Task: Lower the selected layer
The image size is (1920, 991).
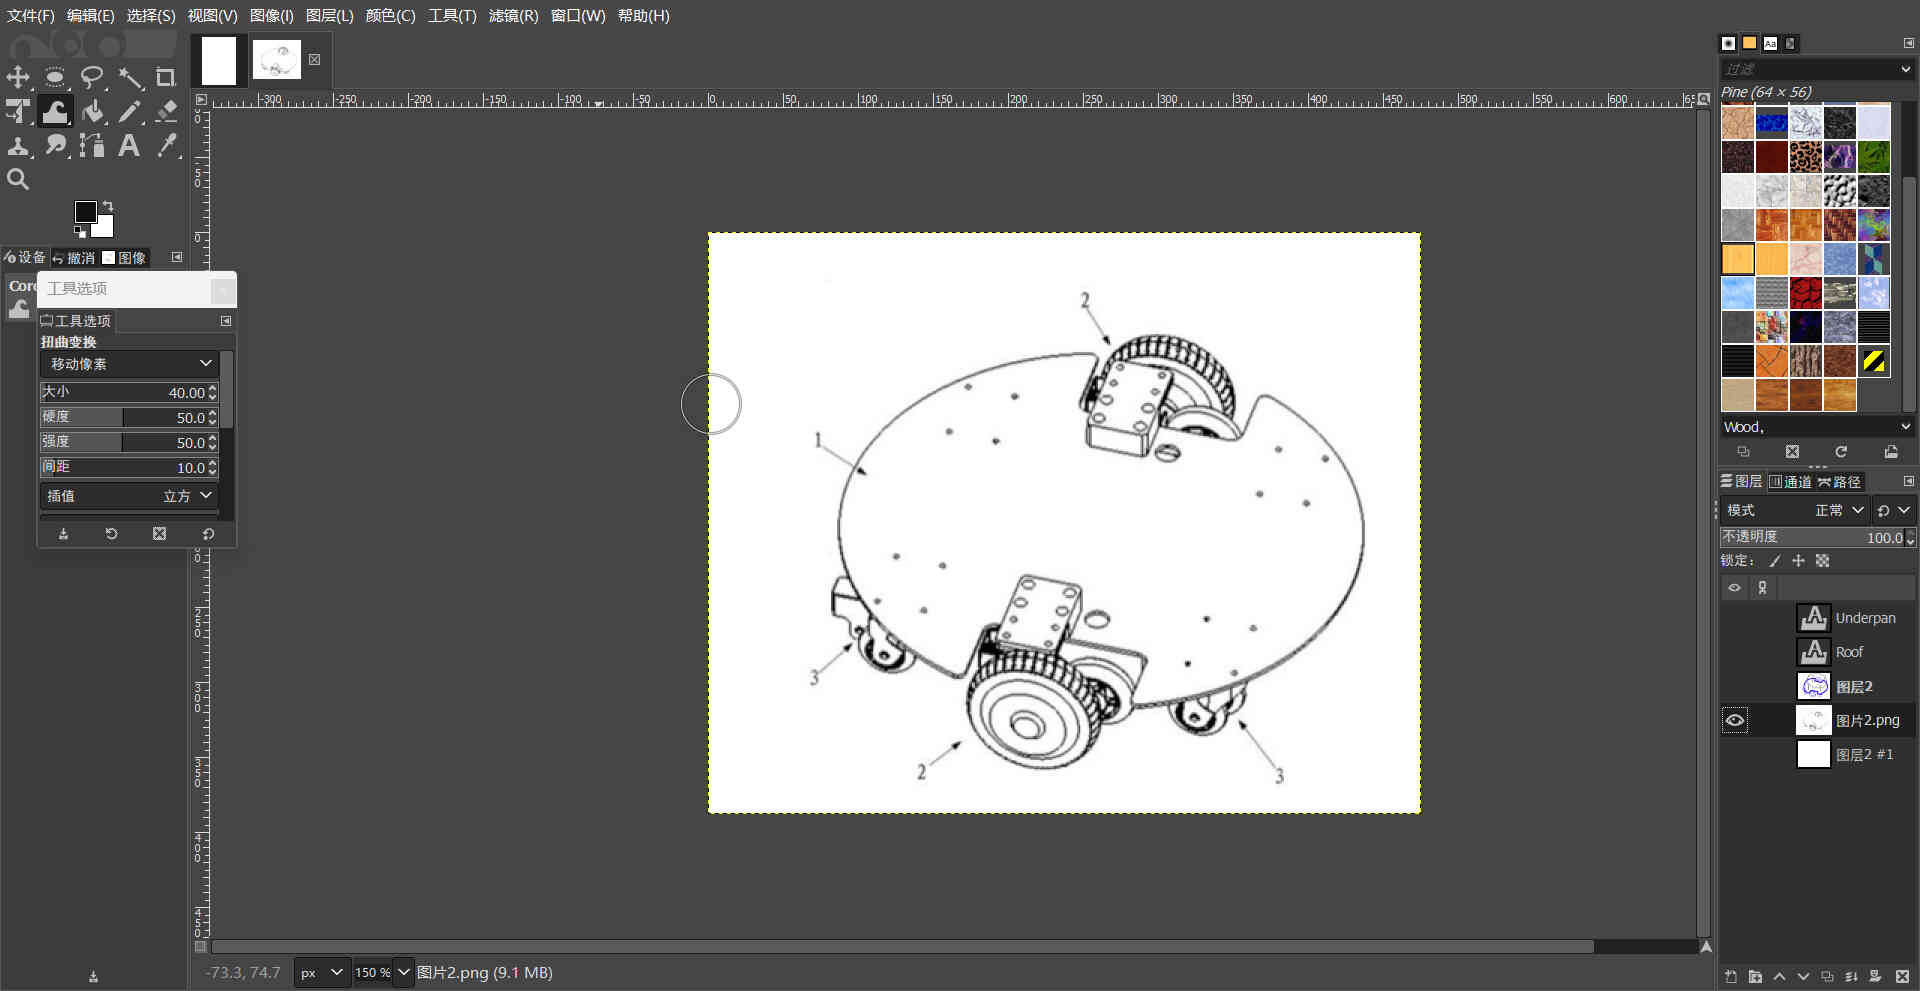Action: tap(1803, 976)
